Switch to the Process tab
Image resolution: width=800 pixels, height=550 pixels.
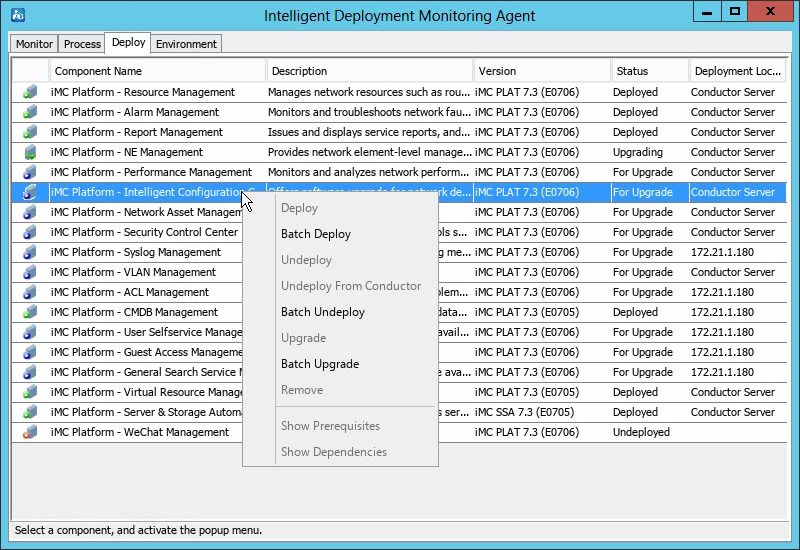tap(82, 44)
